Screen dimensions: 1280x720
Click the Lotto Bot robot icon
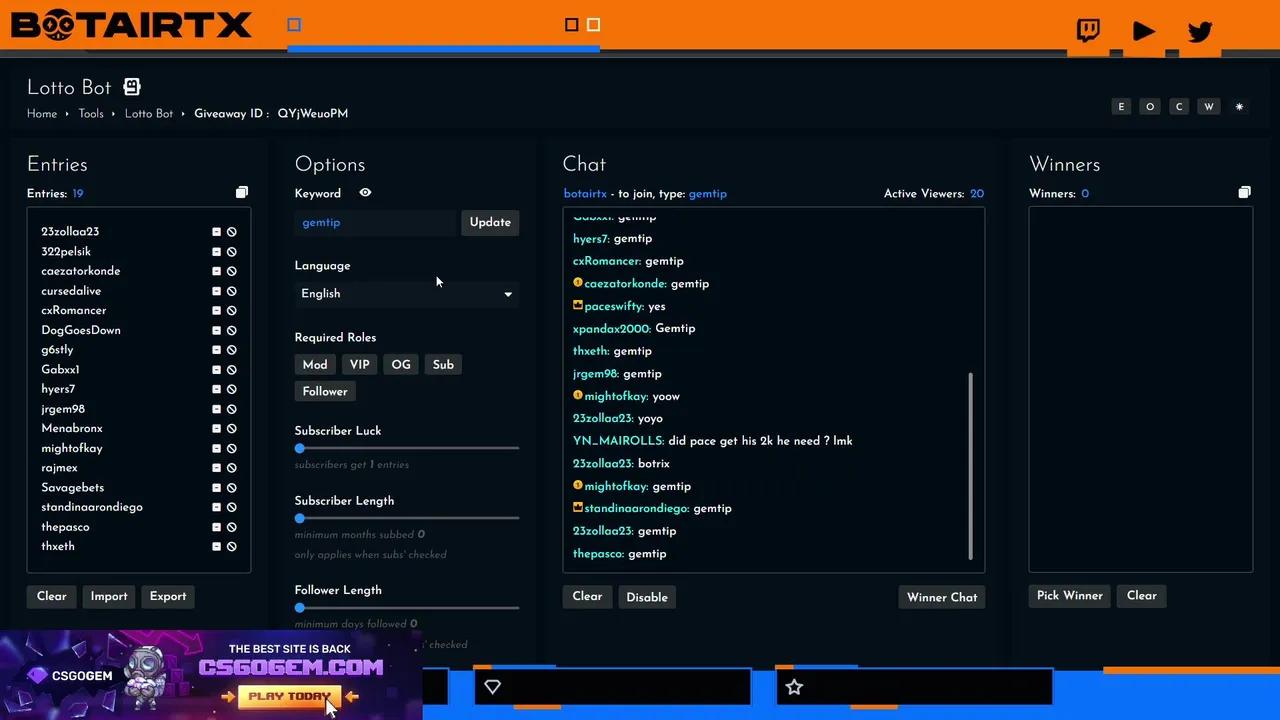pos(132,87)
